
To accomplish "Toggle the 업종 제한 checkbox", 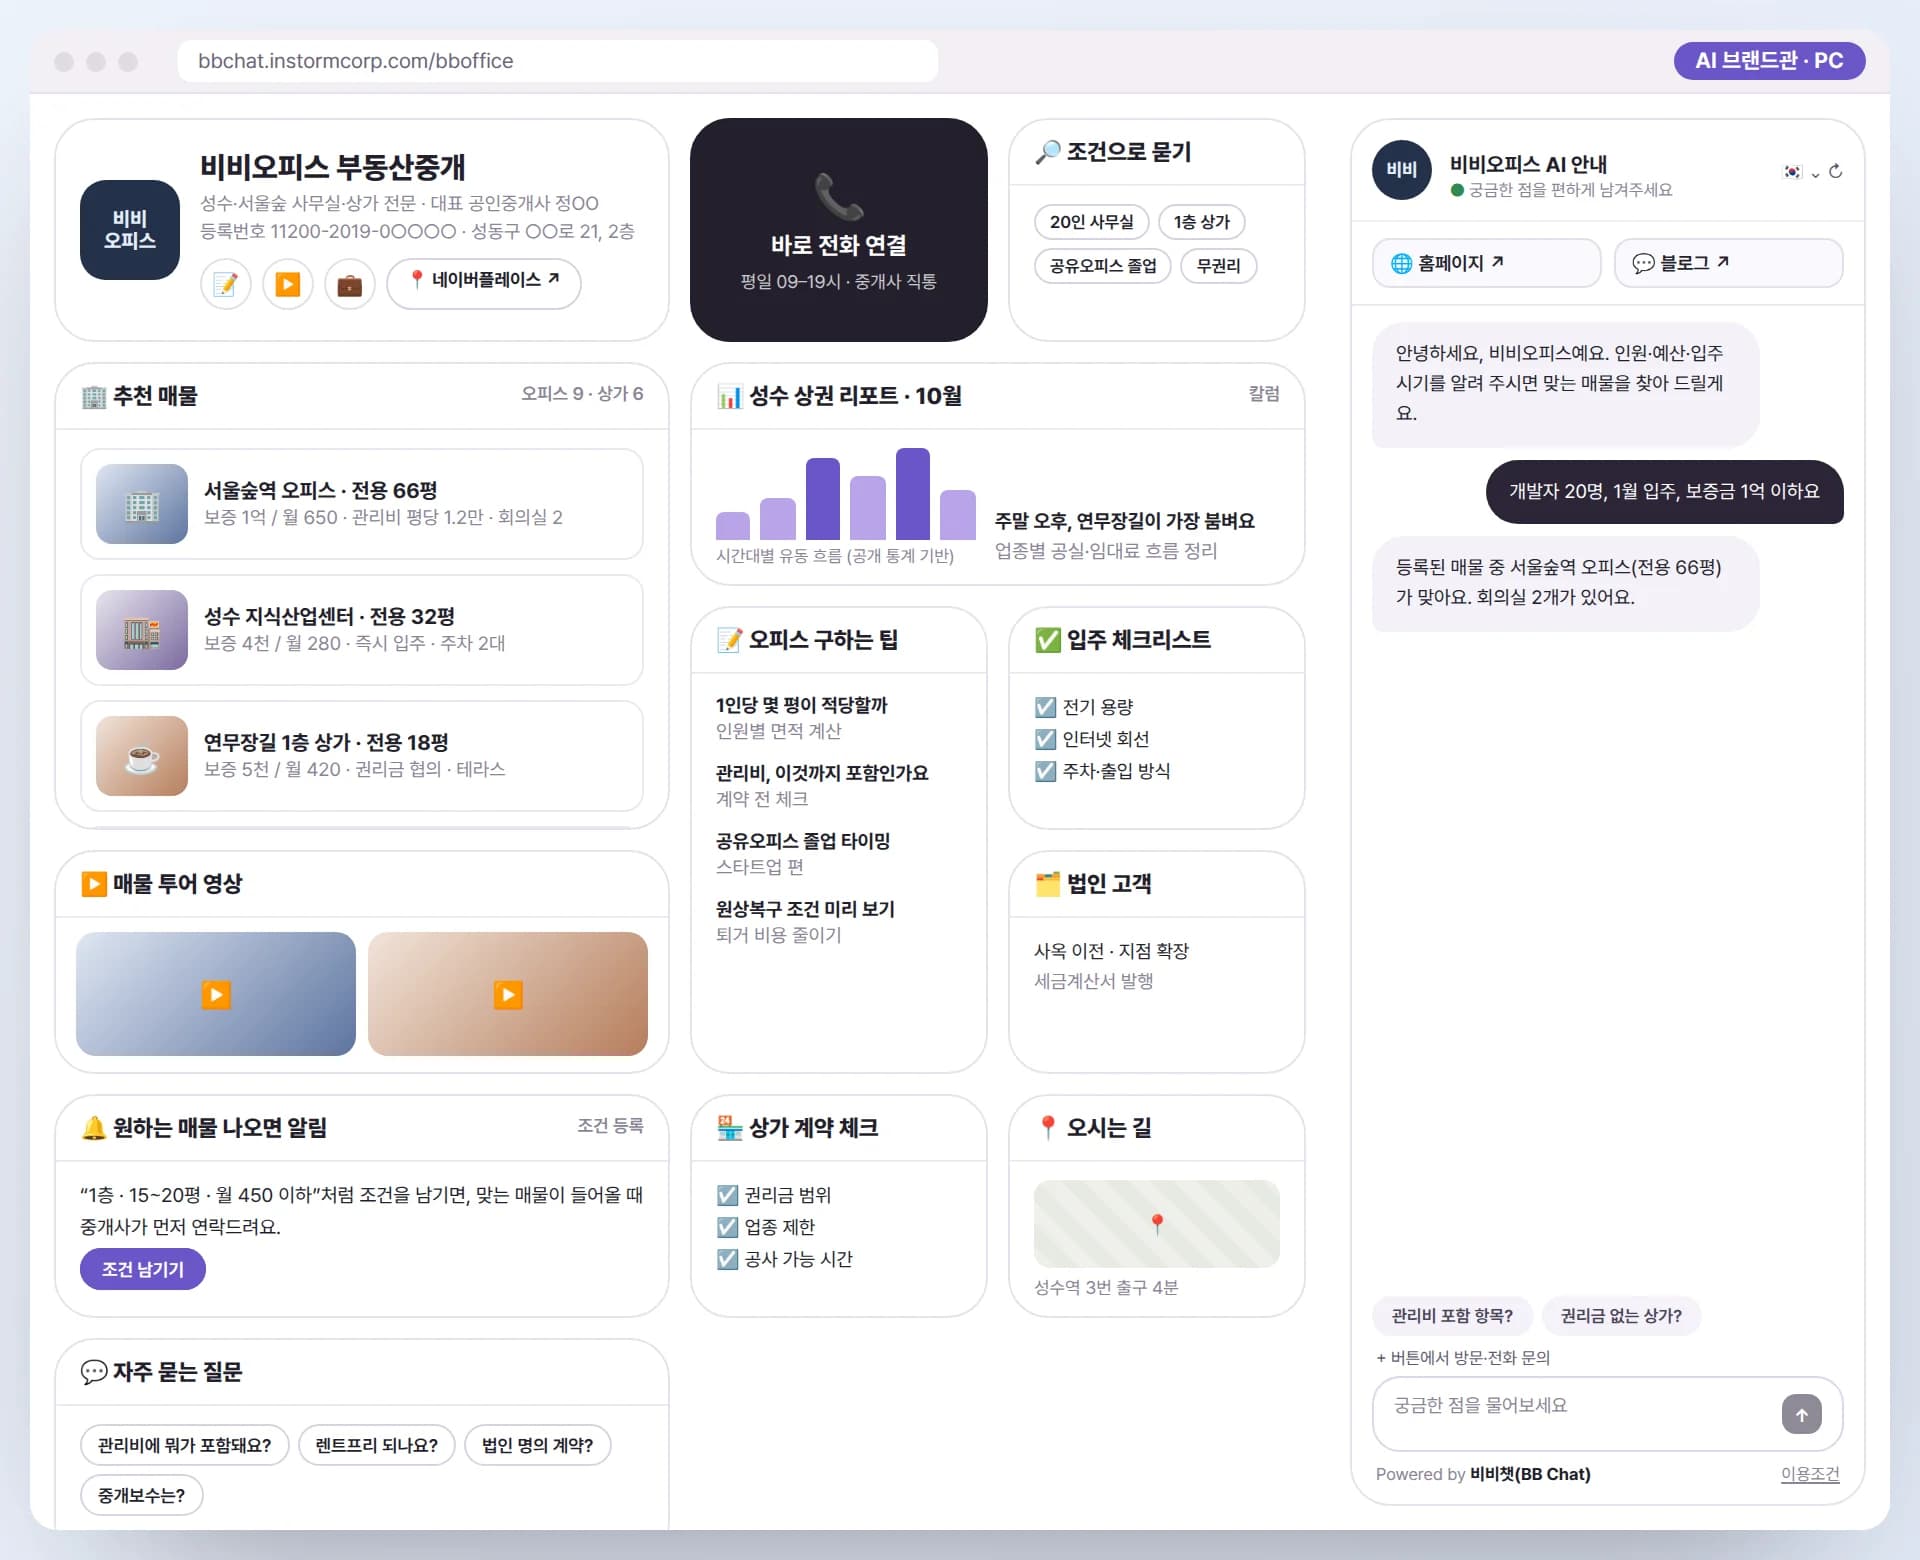I will tap(727, 1227).
